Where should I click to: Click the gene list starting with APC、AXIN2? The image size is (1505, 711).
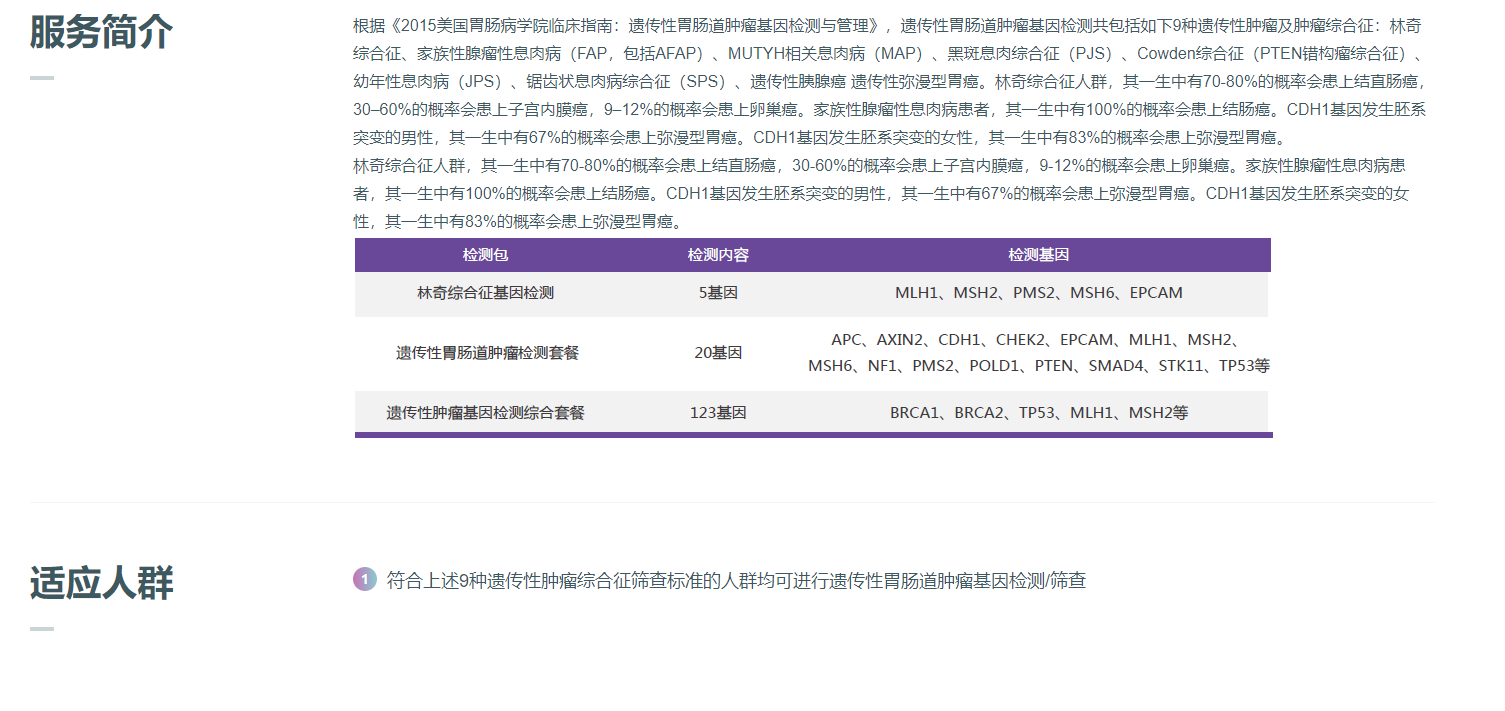pyautogui.click(x=1038, y=353)
